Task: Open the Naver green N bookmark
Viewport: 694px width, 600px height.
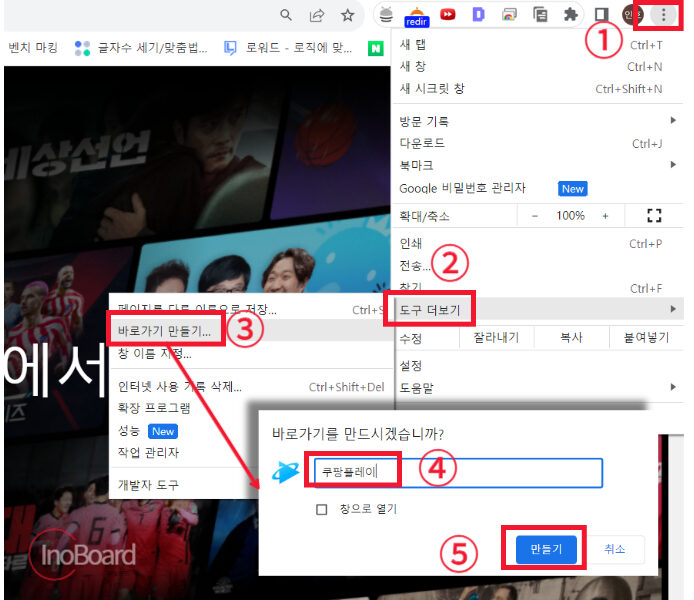Action: click(x=375, y=48)
